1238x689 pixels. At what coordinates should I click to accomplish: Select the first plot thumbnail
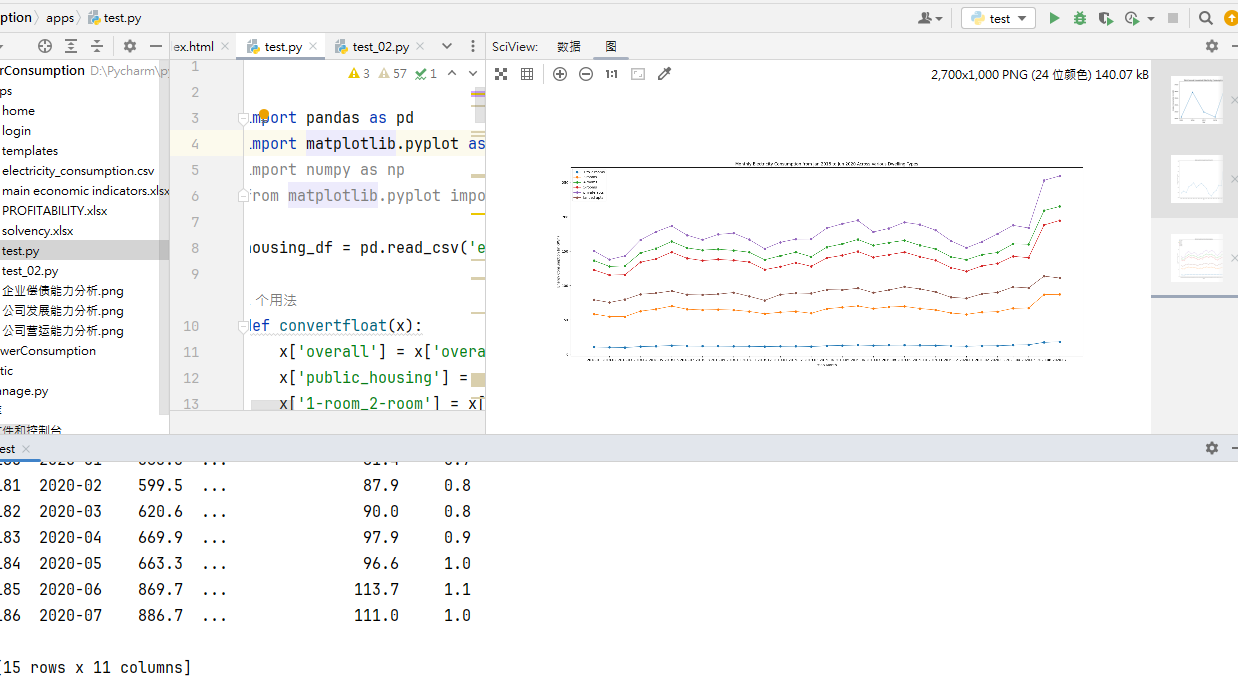click(x=1197, y=100)
